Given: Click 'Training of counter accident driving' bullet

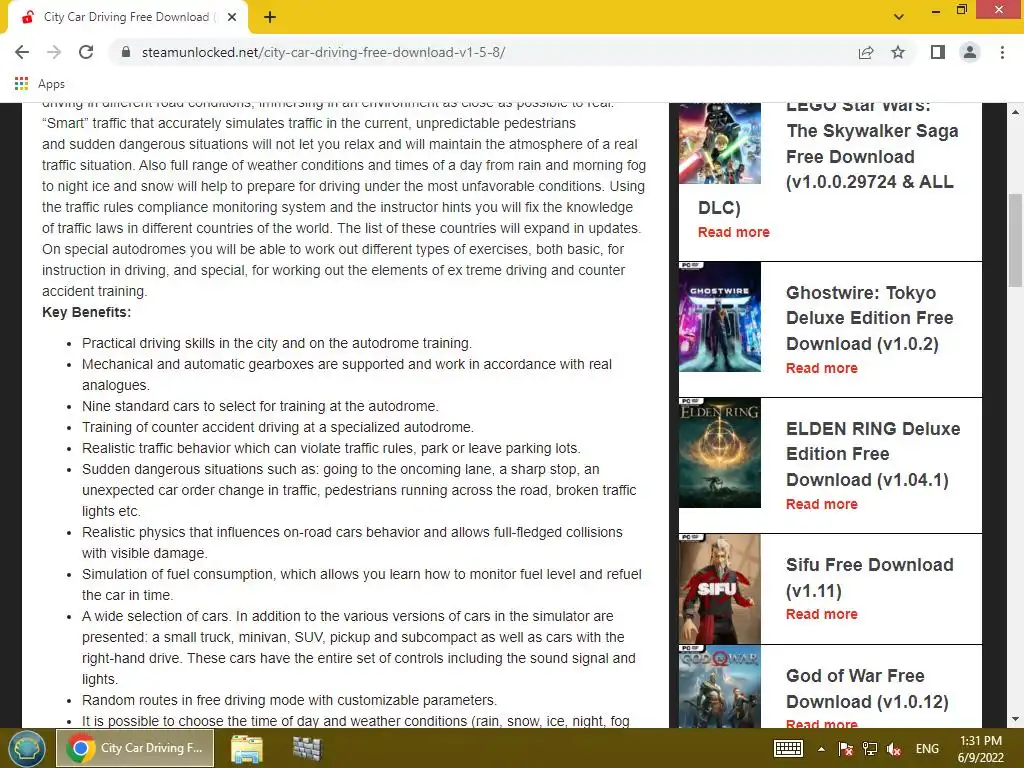Looking at the screenshot, I should [x=278, y=427].
